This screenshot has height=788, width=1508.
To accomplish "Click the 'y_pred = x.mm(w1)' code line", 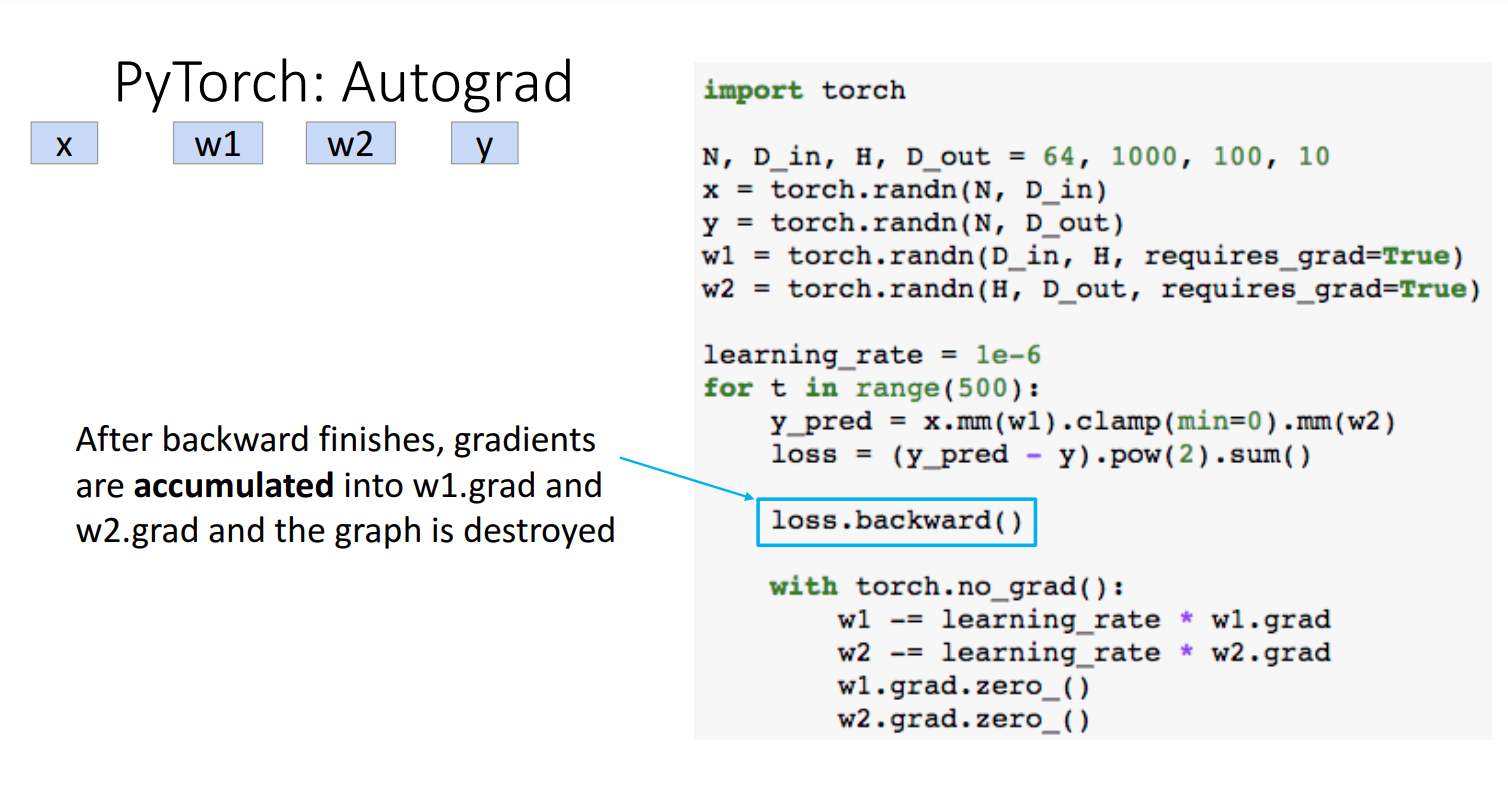I will pos(1082,421).
